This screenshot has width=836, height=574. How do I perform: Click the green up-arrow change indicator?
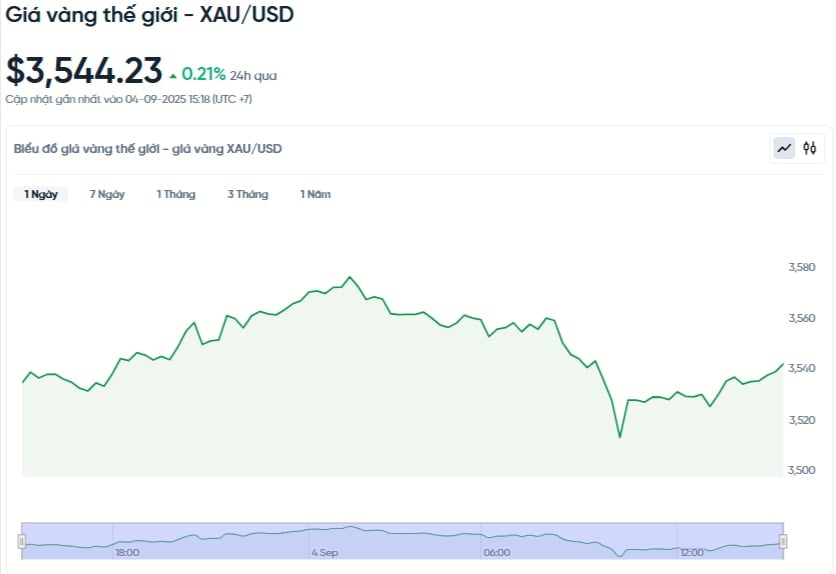pos(173,76)
